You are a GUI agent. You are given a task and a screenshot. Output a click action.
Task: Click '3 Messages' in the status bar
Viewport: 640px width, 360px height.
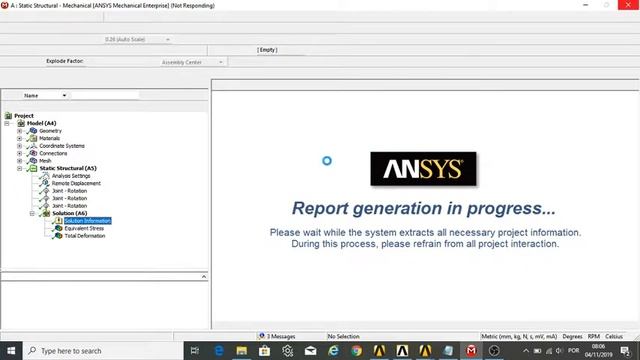pos(281,336)
